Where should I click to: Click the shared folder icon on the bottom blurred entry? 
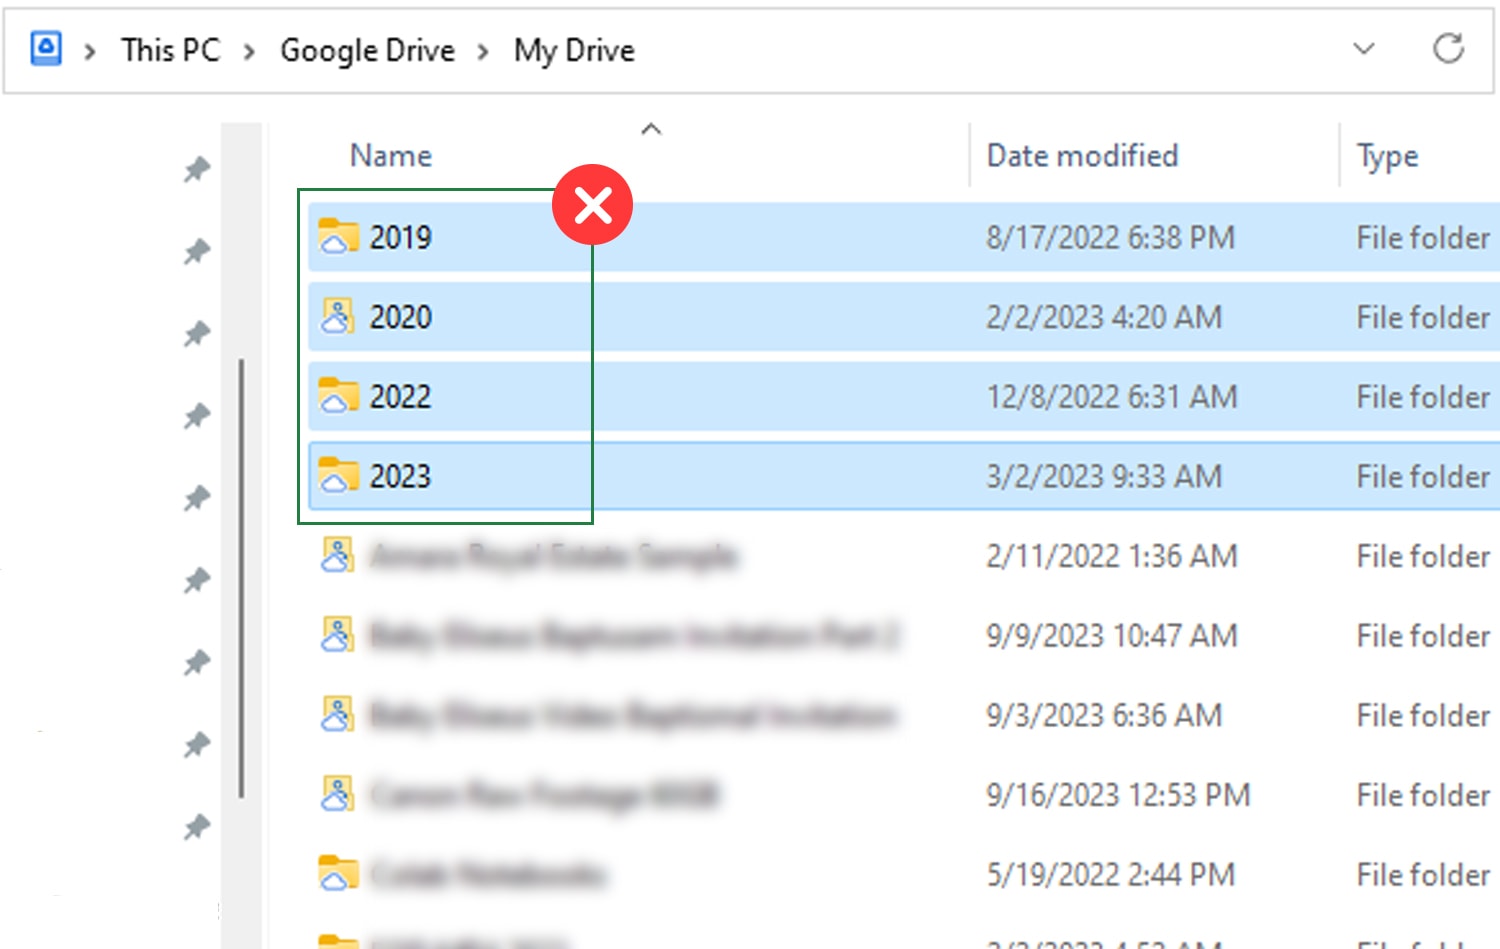coord(337,795)
